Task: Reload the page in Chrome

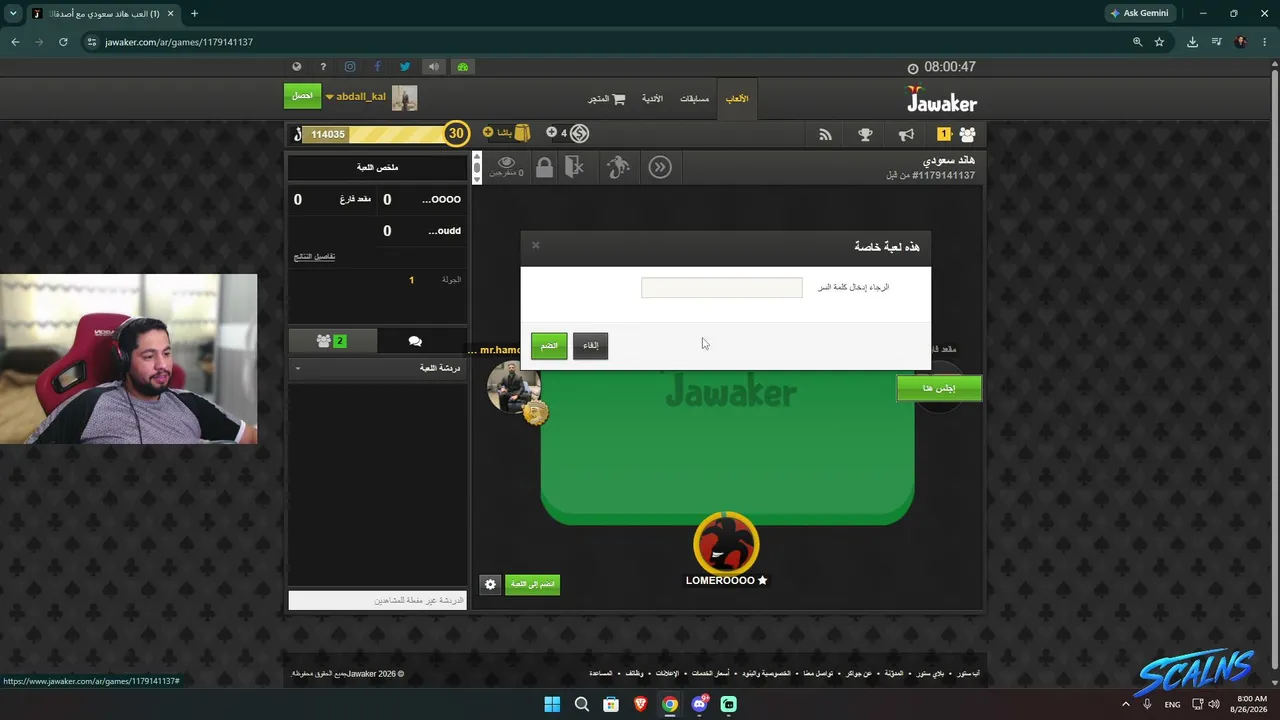Action: point(63,42)
